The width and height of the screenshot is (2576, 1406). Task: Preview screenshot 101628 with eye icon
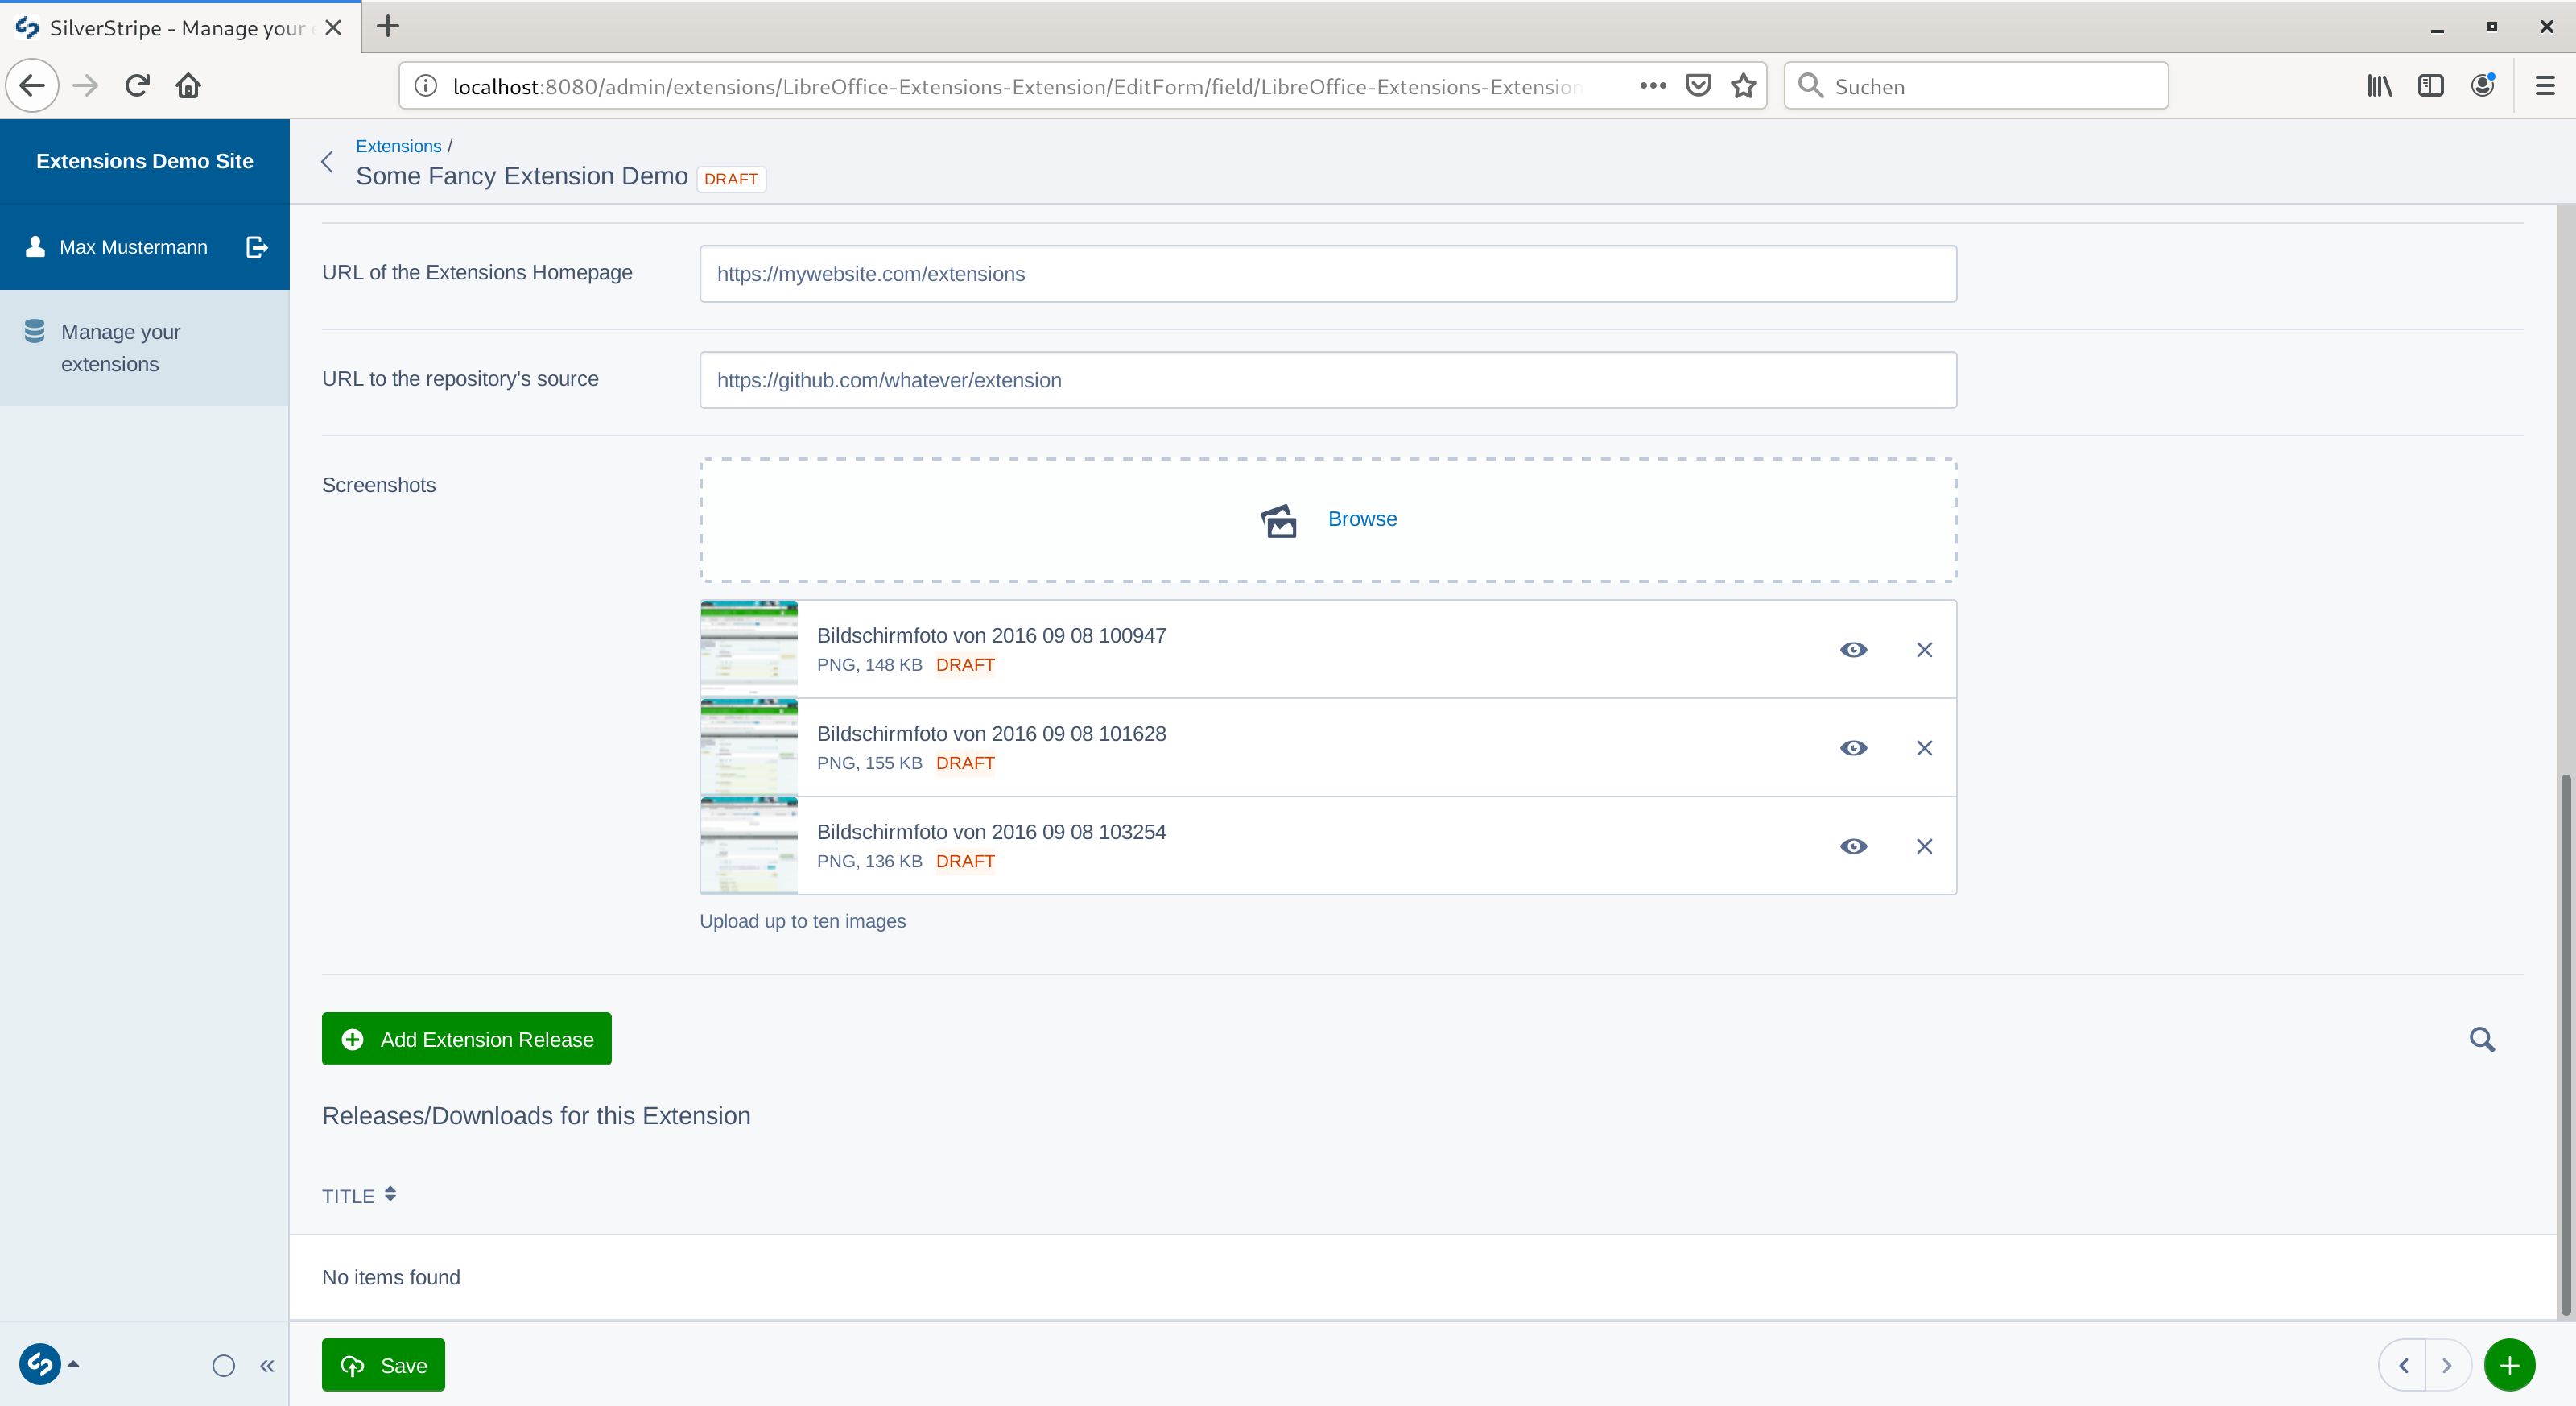1853,748
